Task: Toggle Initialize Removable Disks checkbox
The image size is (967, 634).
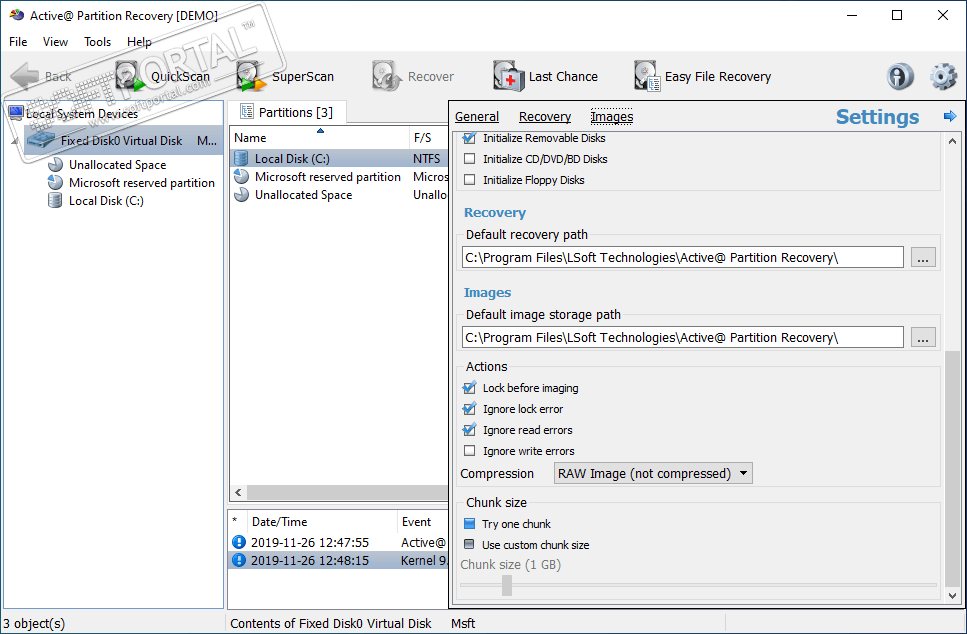Action: coord(469,138)
